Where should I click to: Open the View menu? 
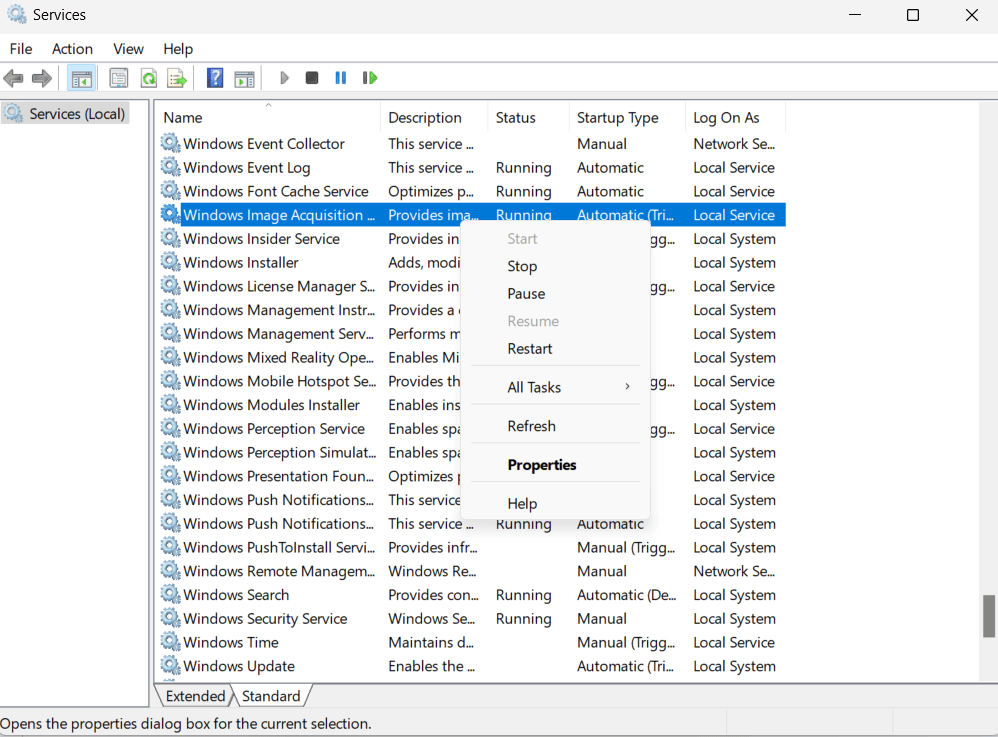click(128, 48)
